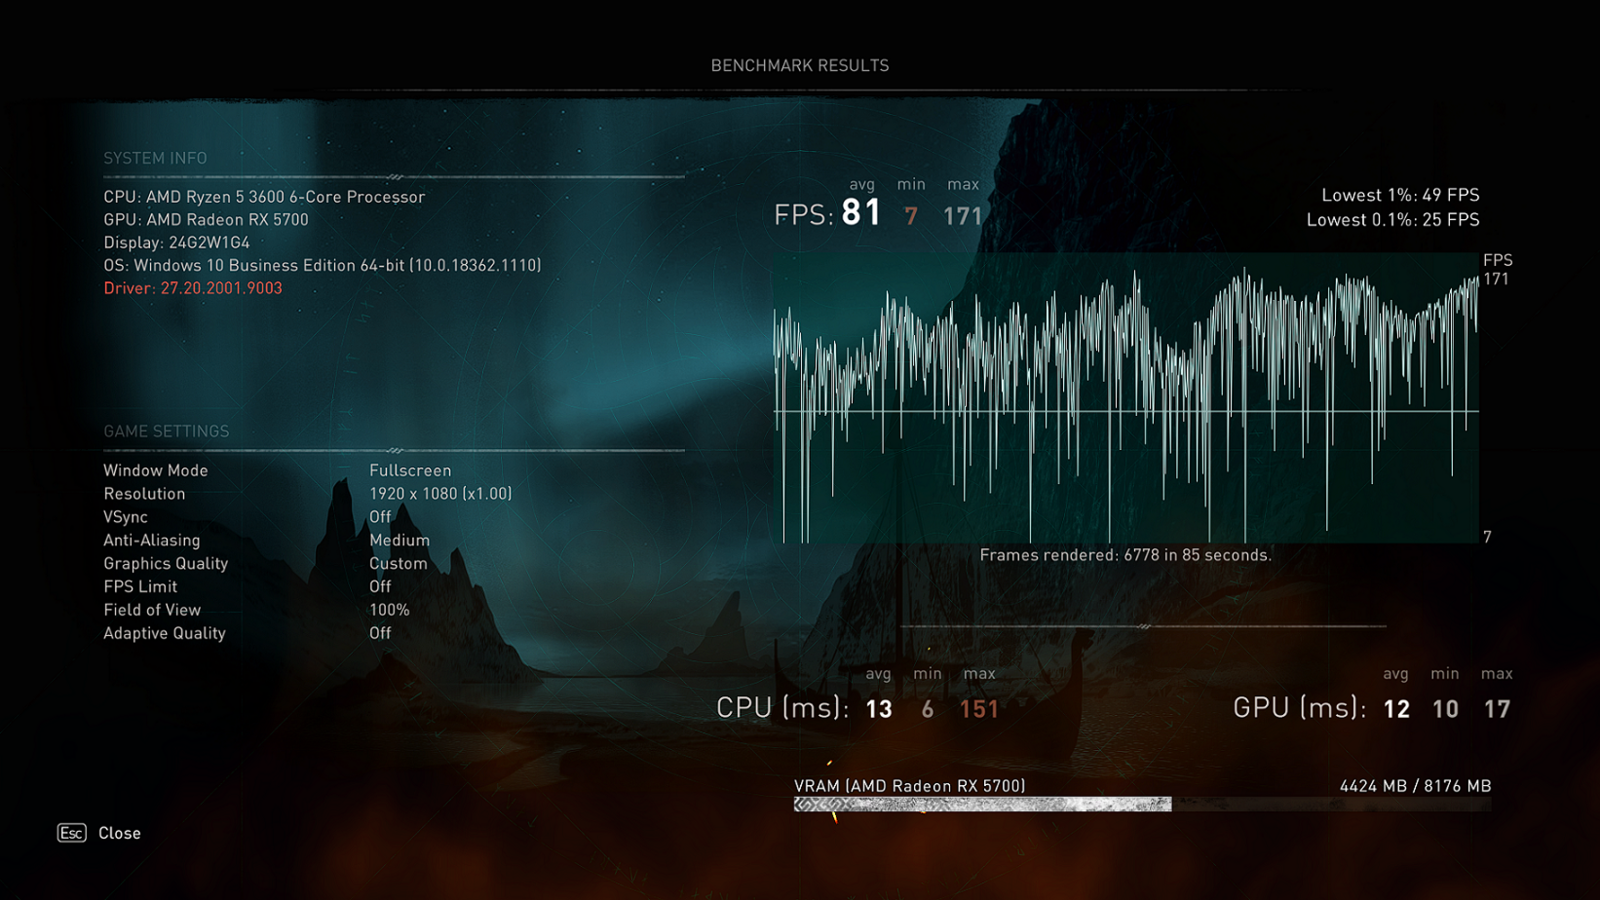Click the VRAM (AMD Radeon RX 5700) label

coord(910,786)
